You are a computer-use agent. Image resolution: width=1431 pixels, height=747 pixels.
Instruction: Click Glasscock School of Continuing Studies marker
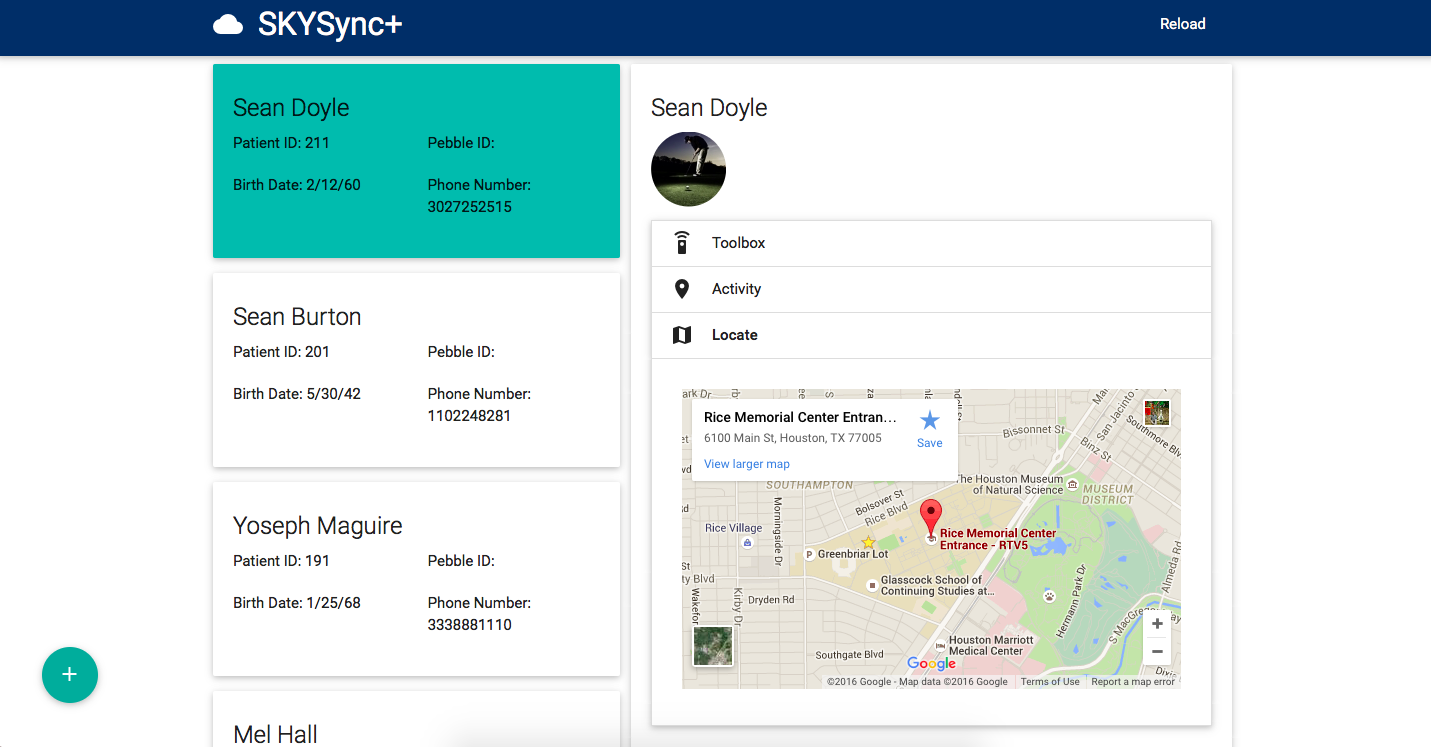tap(872, 584)
